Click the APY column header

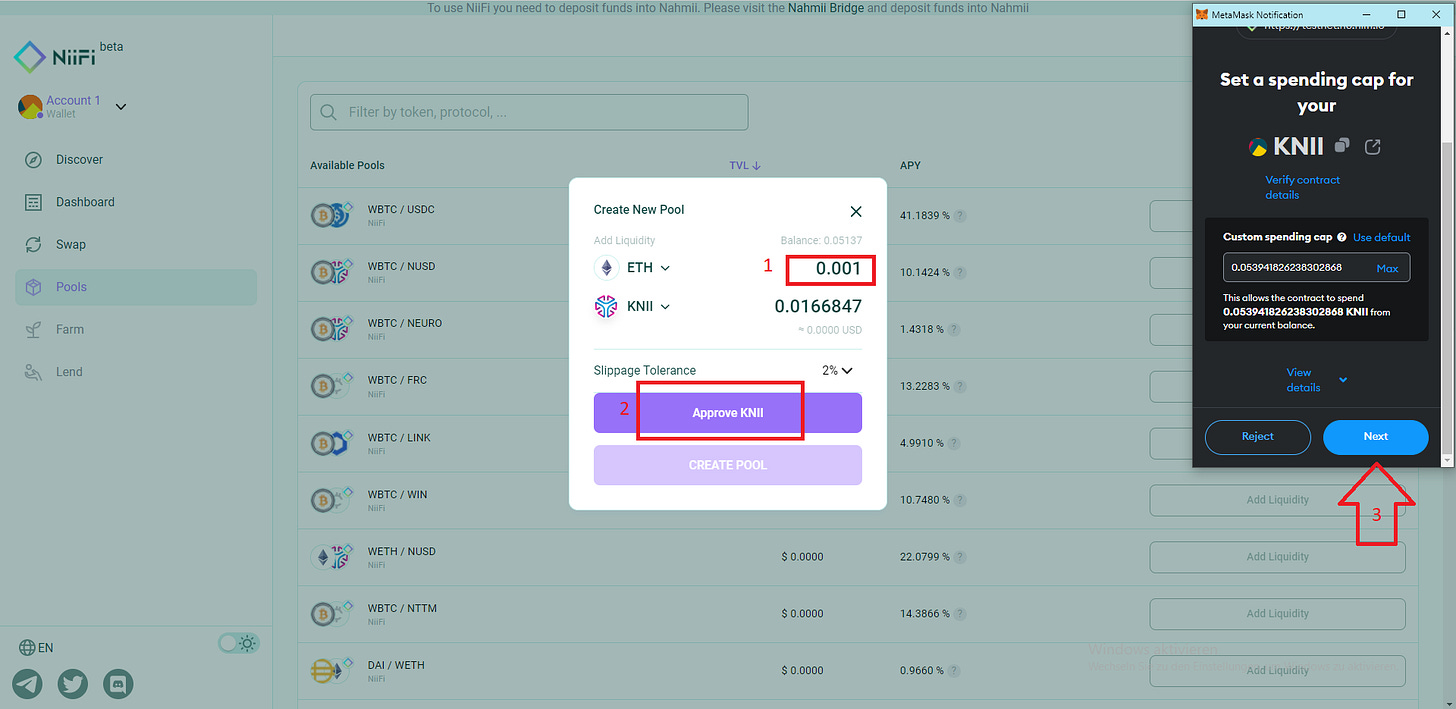(910, 165)
